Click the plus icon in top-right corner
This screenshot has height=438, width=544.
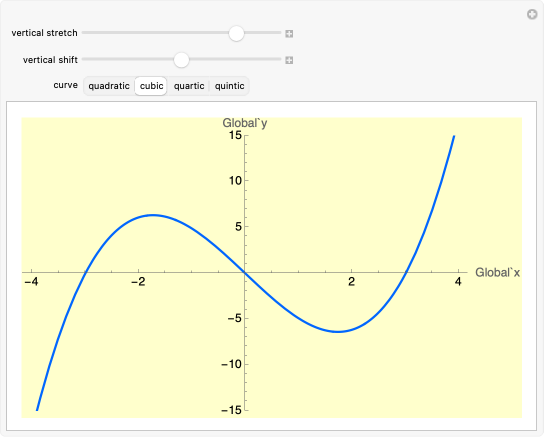tap(532, 15)
